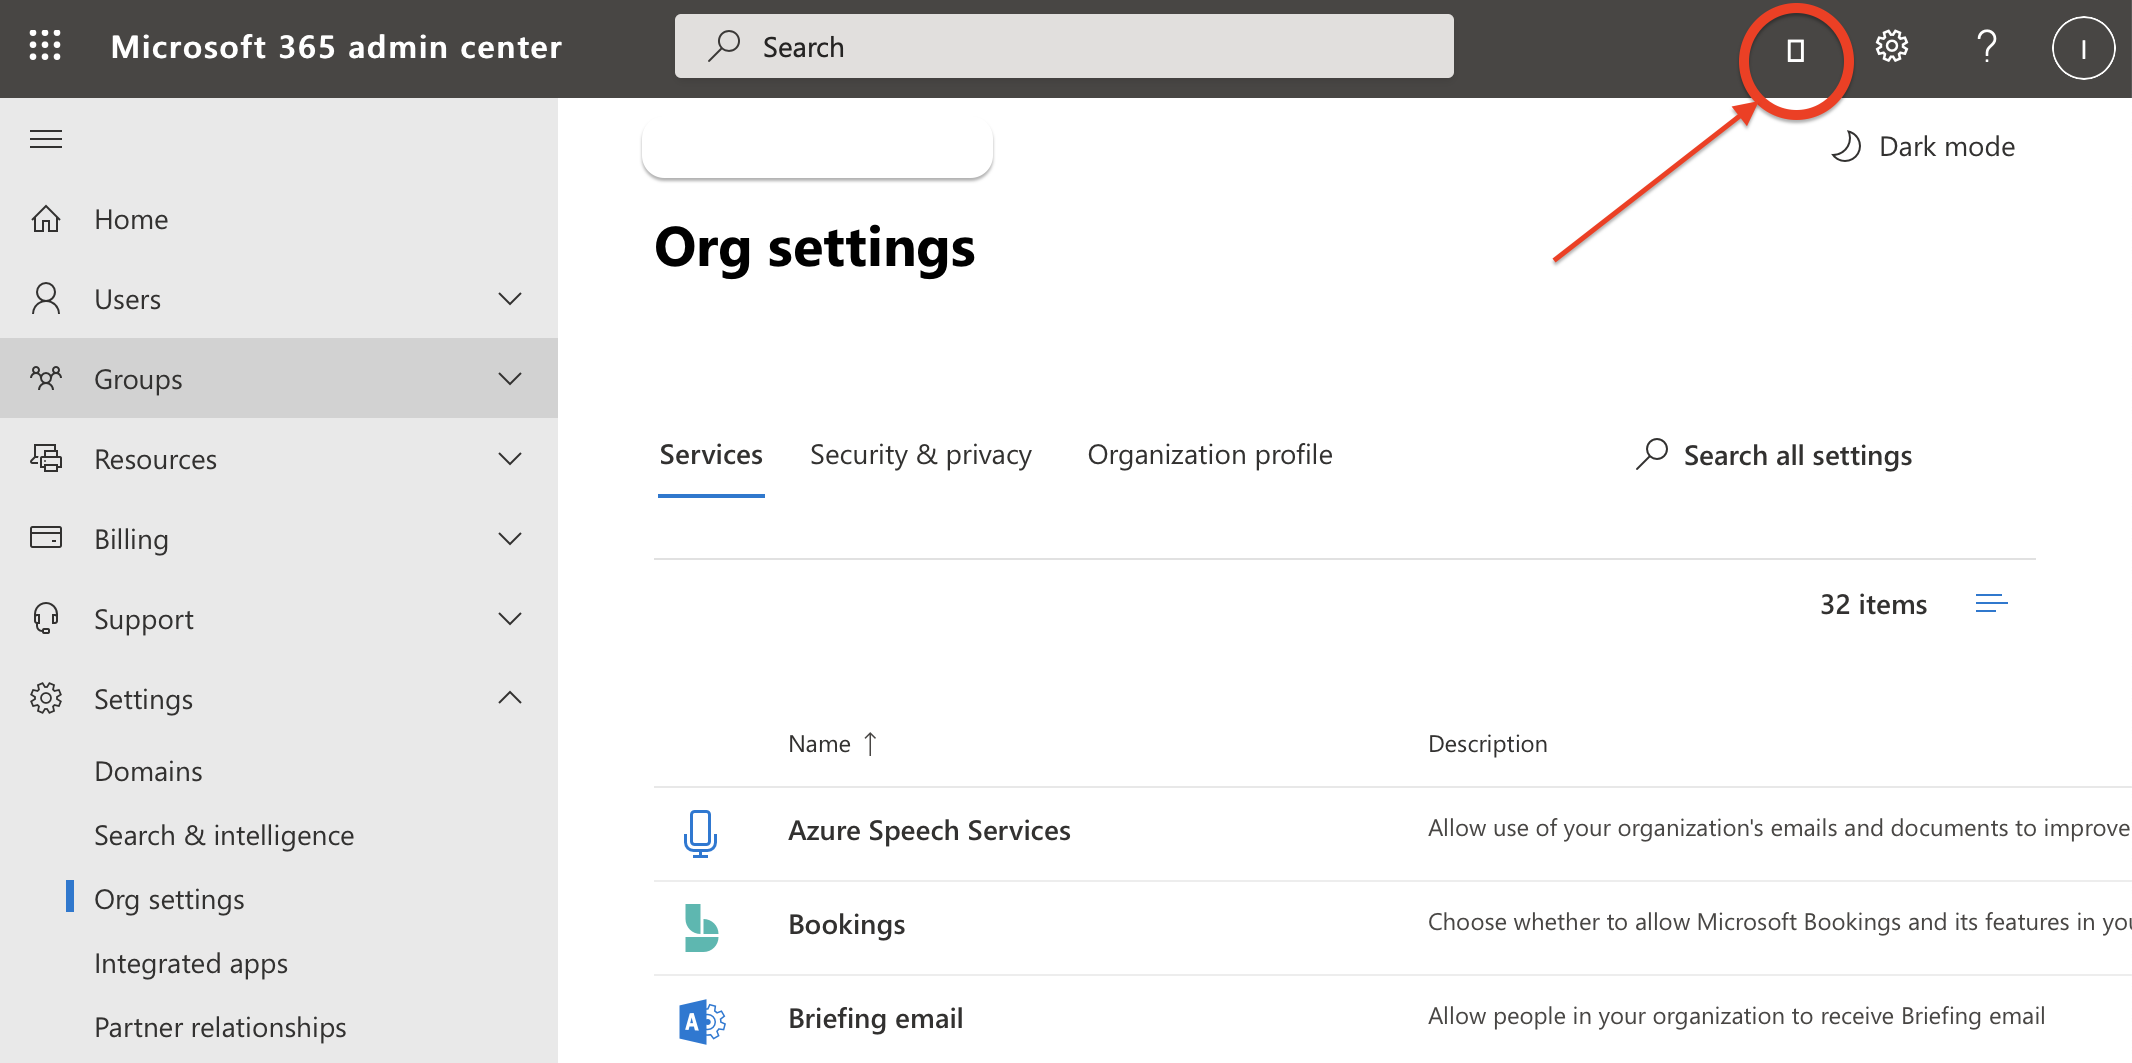Click the Azure Speech Services microphone icon
The height and width of the screenshot is (1063, 2132).
point(700,832)
